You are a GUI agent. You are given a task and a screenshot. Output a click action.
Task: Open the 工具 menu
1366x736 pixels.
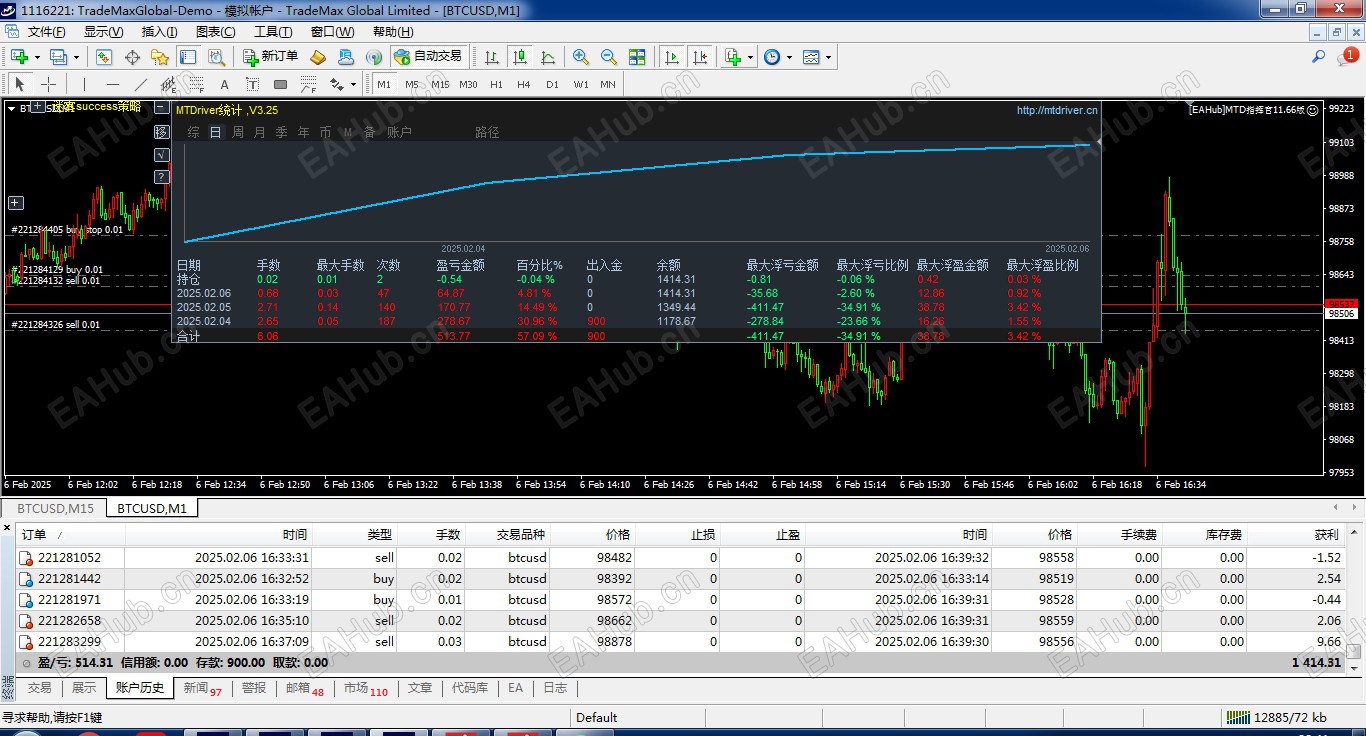tap(273, 32)
